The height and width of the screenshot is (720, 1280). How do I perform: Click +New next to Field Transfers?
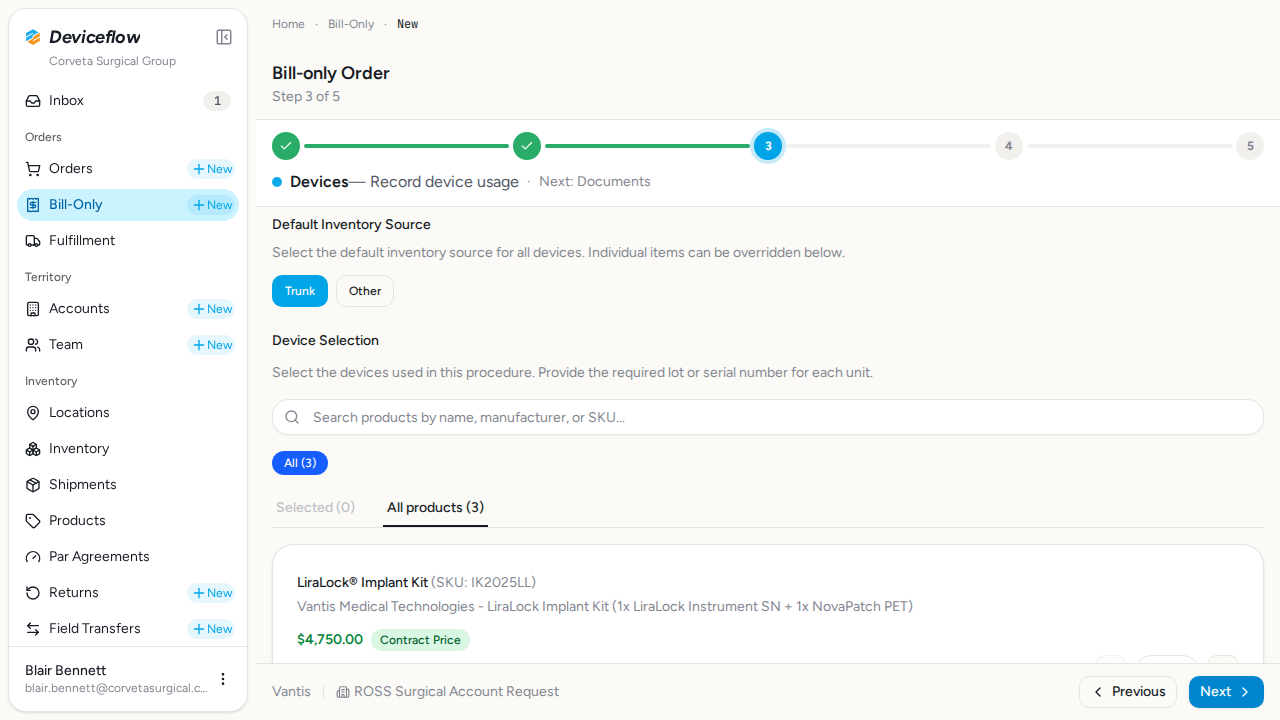point(212,629)
